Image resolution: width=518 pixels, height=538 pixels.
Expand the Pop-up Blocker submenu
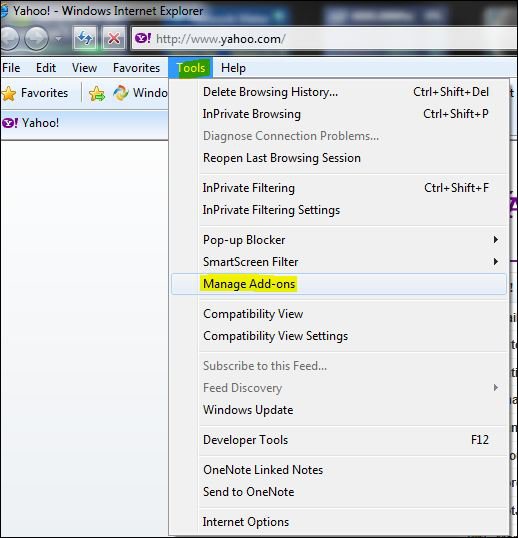coord(339,240)
